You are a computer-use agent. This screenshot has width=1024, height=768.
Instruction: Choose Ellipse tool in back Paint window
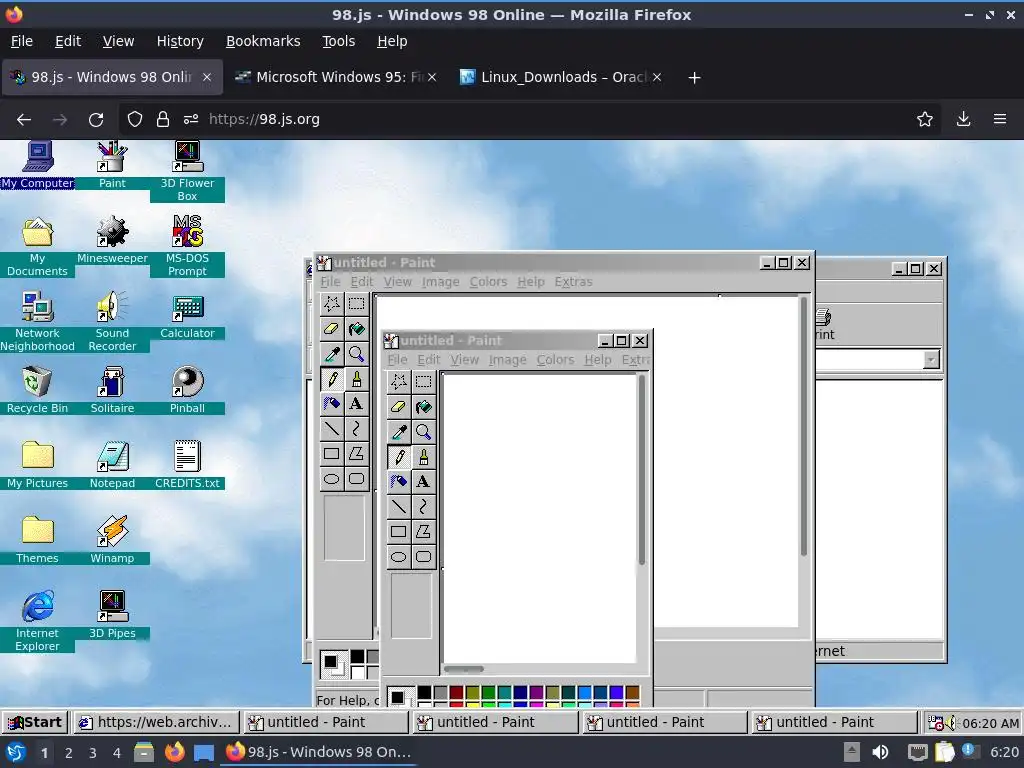pos(332,479)
